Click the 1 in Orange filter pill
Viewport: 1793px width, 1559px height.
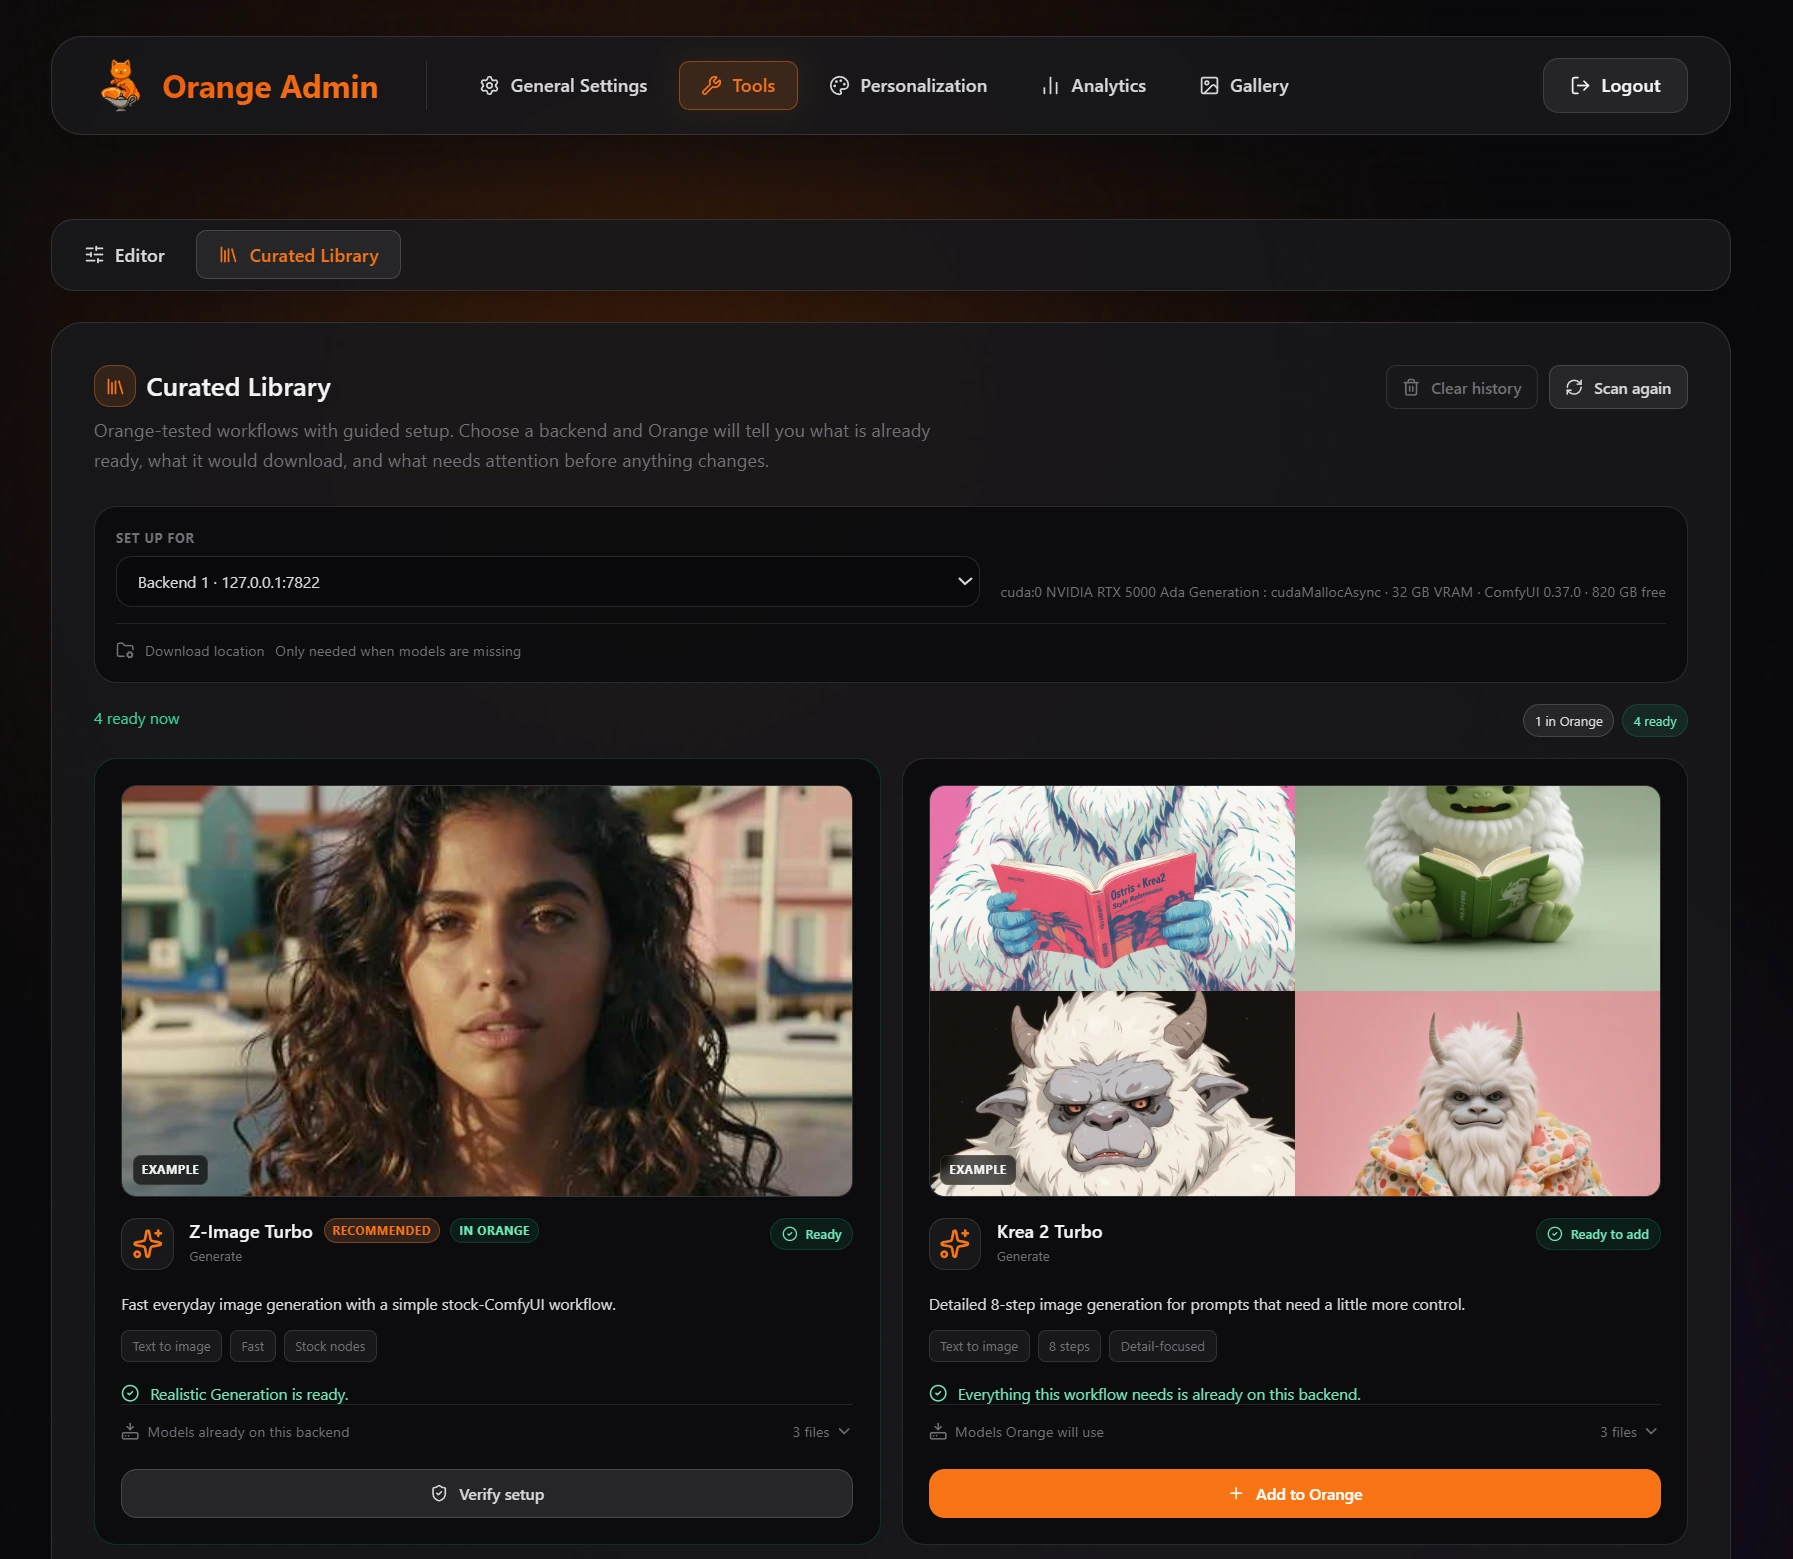click(1568, 721)
